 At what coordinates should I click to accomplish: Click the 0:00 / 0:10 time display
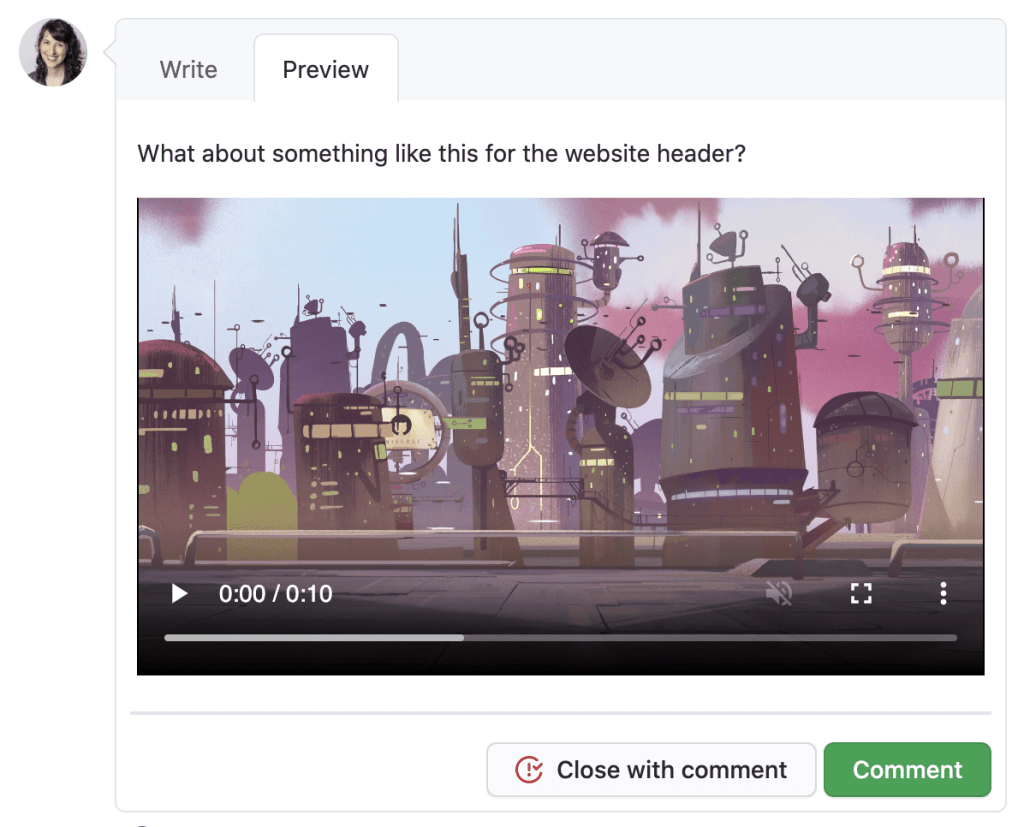coord(275,594)
